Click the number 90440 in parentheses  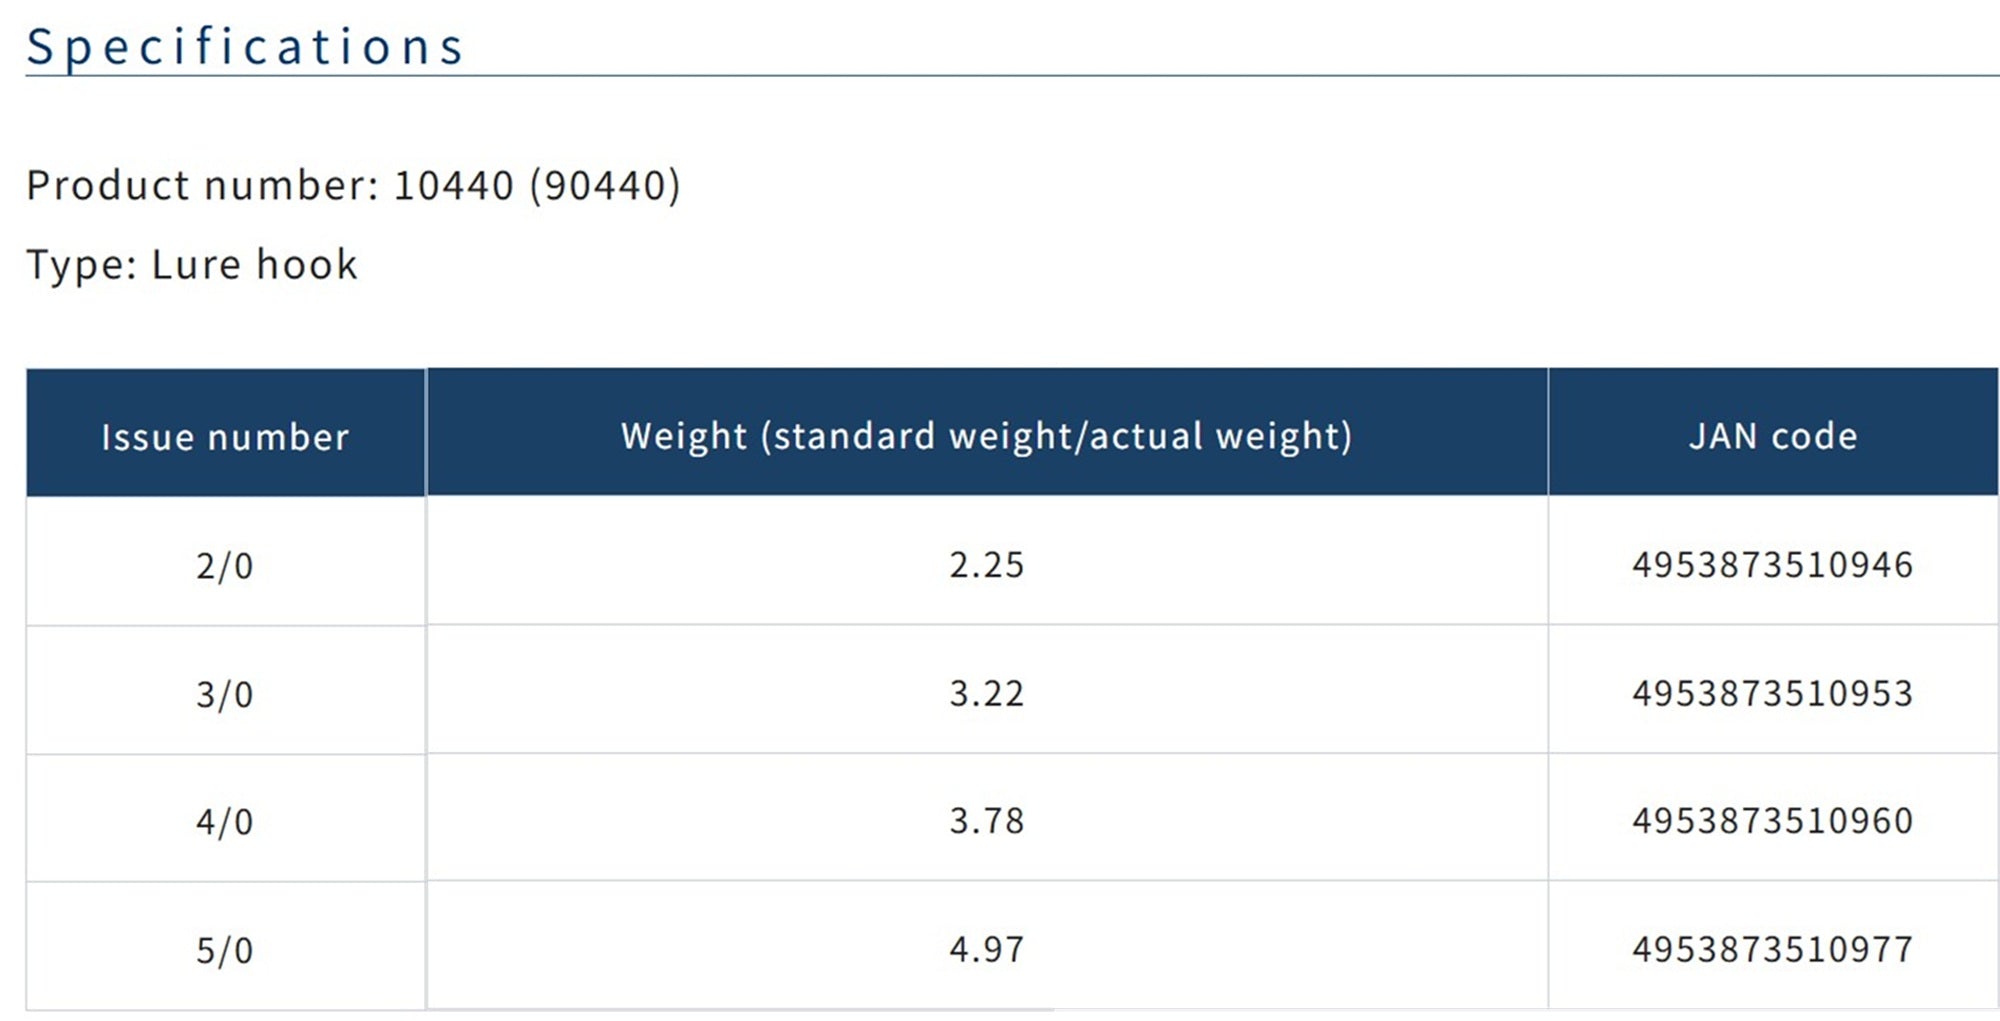tap(605, 186)
